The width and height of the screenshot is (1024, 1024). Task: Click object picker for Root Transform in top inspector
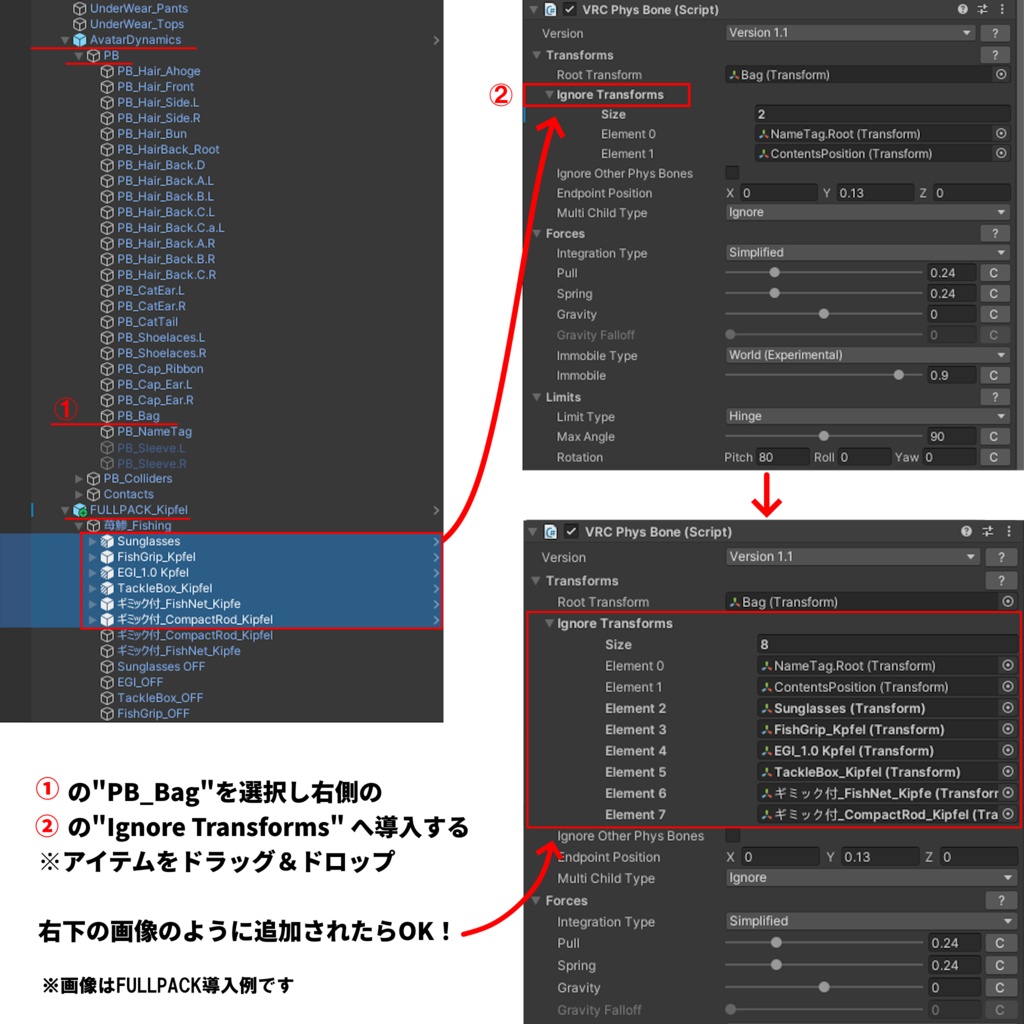tap(1001, 74)
